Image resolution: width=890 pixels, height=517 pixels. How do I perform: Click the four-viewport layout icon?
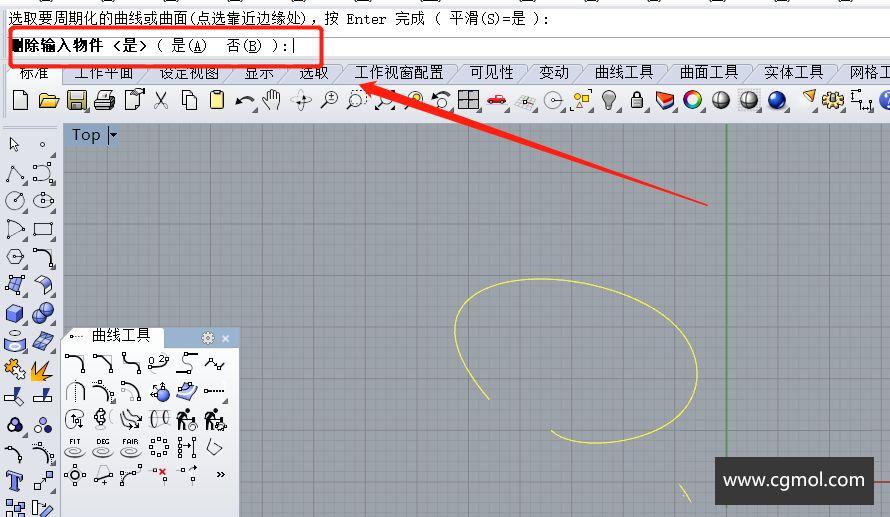coord(468,100)
